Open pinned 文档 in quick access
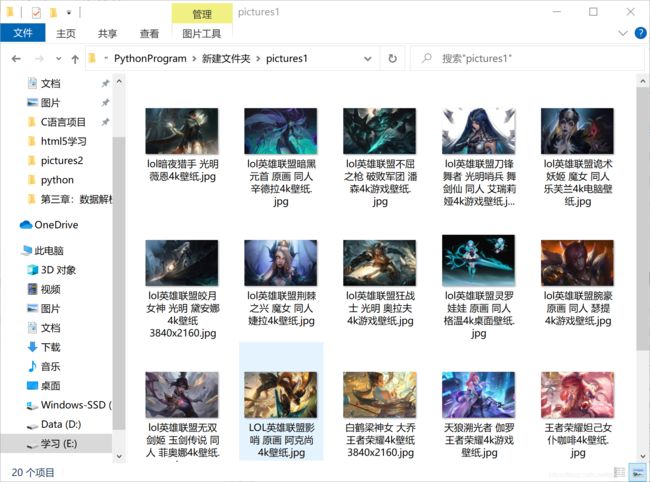 pos(51,83)
